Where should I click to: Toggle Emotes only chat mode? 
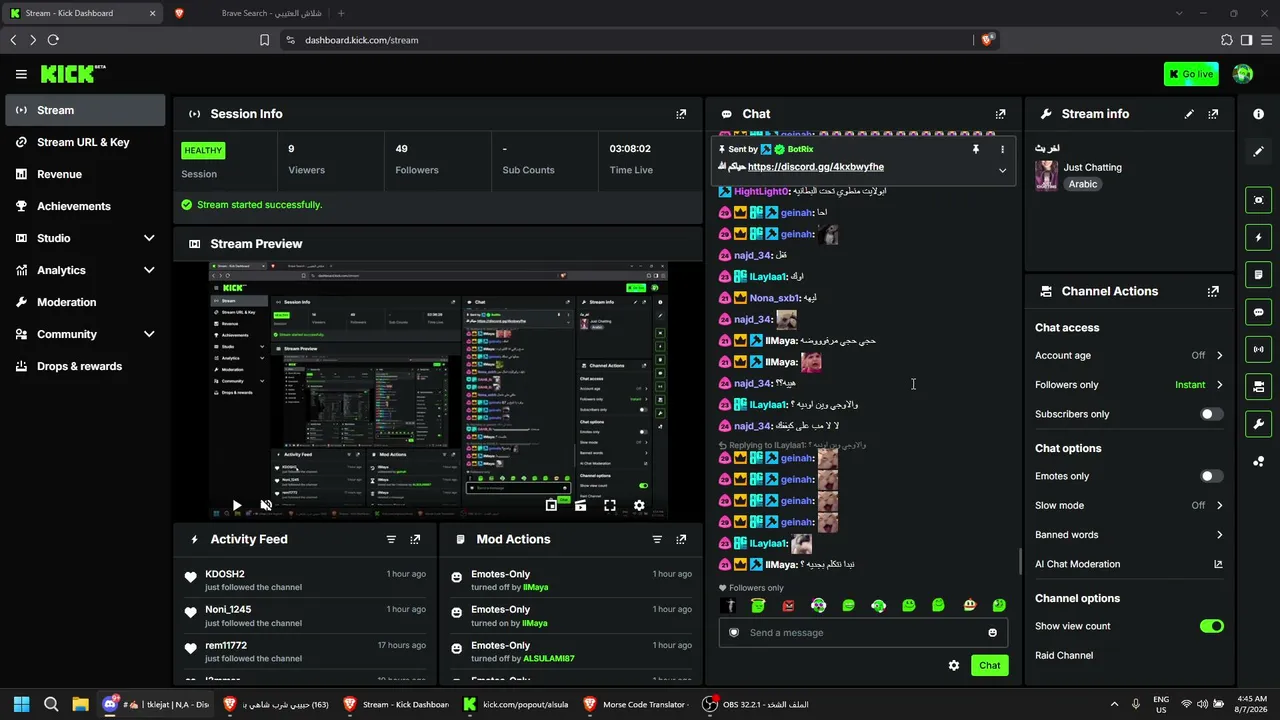[x=1211, y=477]
